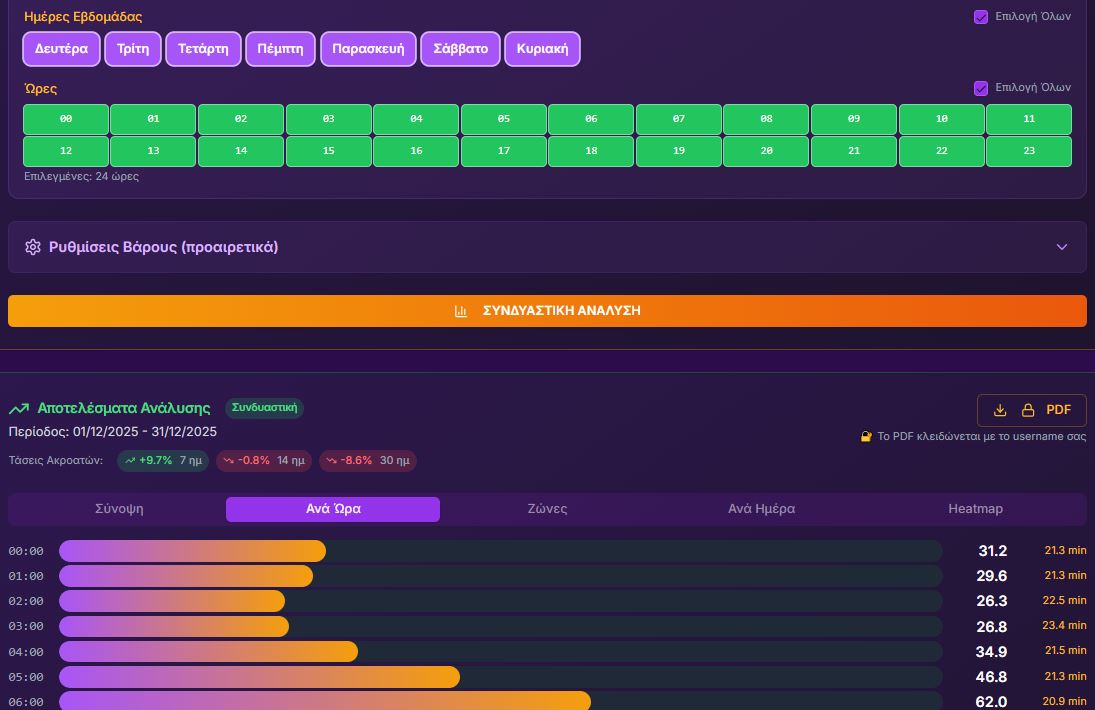Open Ρυθμίσεις Βάρους (προαιρετικά) section
The image size is (1095, 710).
tap(548, 247)
